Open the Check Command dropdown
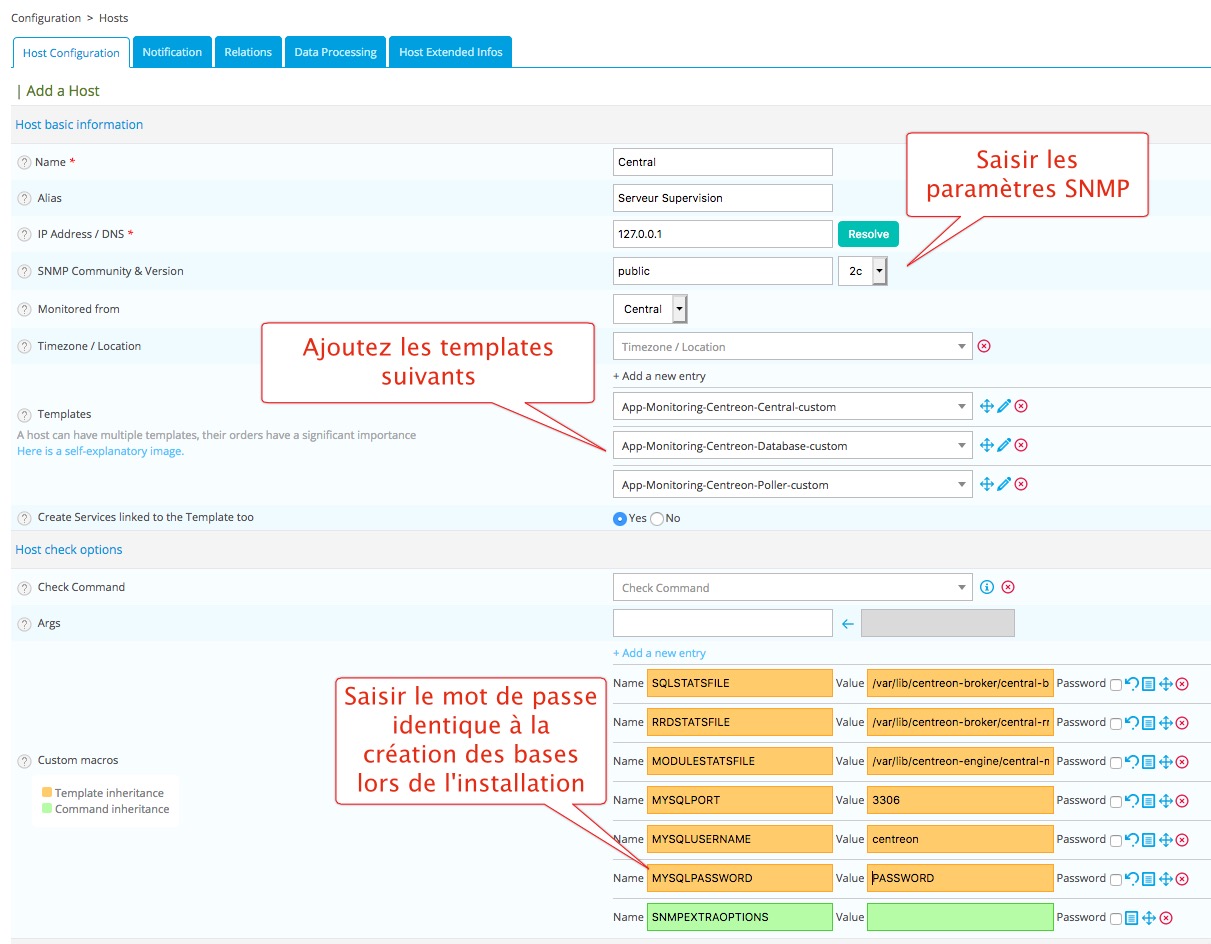The image size is (1211, 944). pyautogui.click(x=791, y=587)
